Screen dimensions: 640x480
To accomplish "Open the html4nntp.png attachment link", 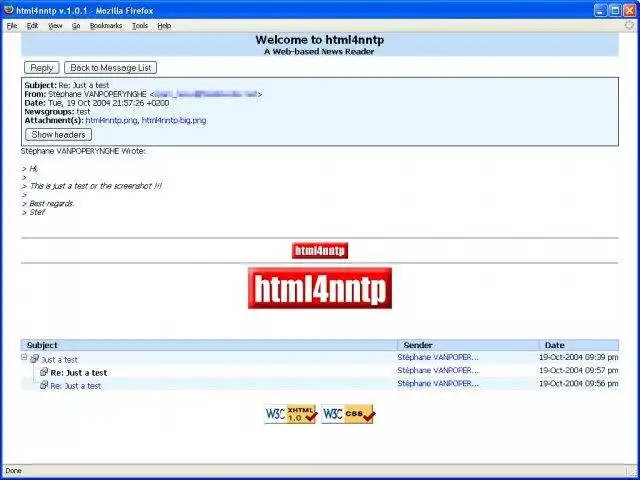I will pyautogui.click(x=111, y=120).
